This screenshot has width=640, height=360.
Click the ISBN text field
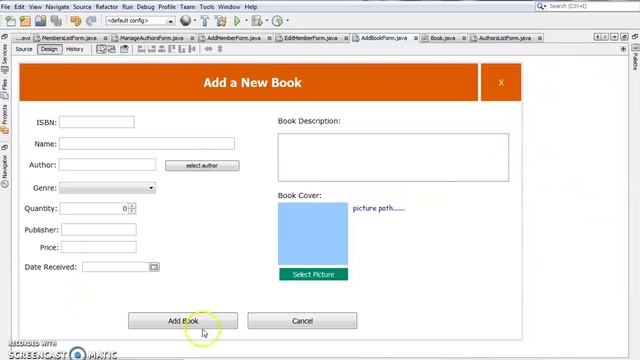[97, 122]
